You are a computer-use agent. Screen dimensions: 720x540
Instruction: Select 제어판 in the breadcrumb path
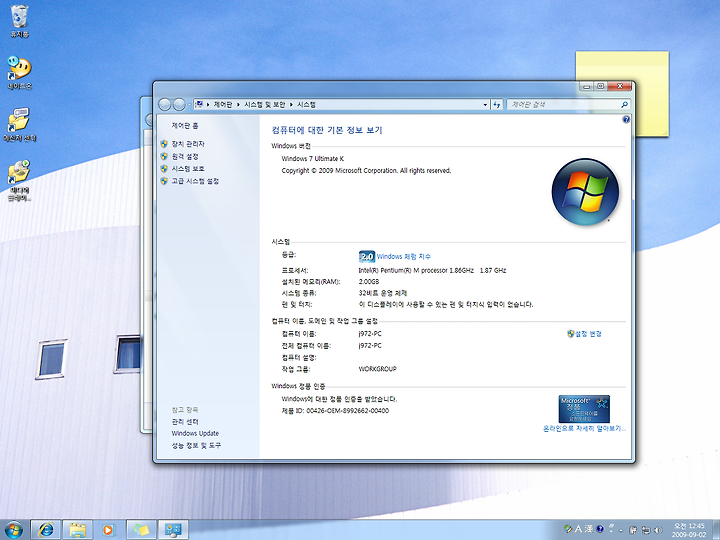tap(223, 105)
